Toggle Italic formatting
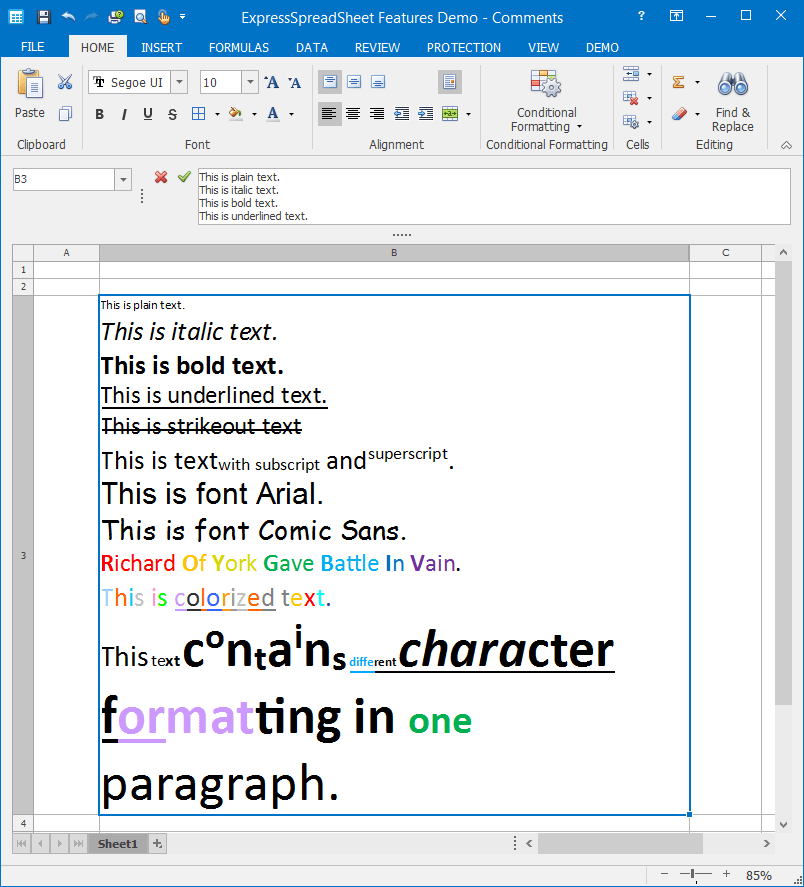The height and width of the screenshot is (887, 804). (123, 114)
